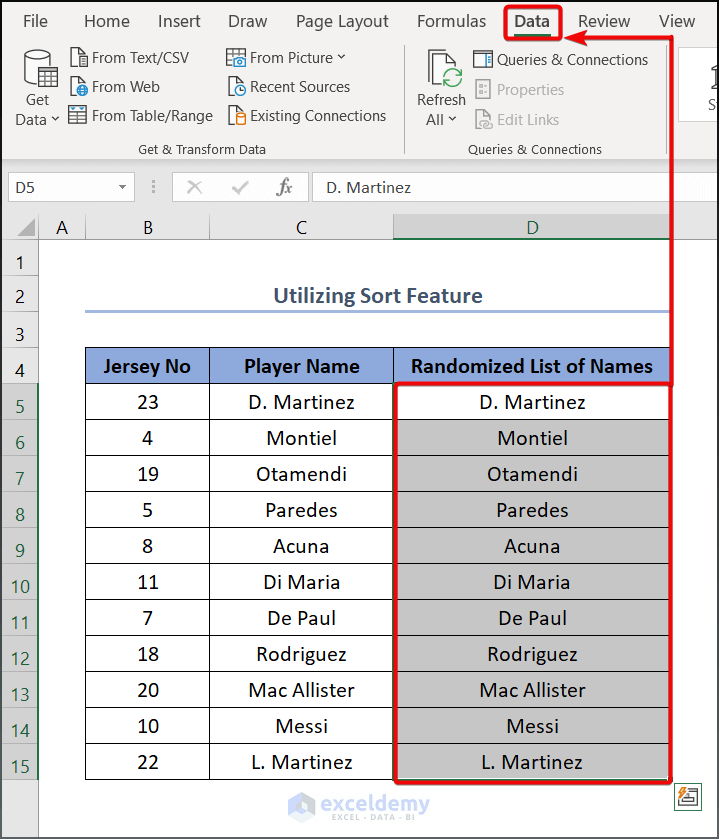Open the Name Box dropdown arrow
This screenshot has height=839, width=719.
[x=123, y=187]
